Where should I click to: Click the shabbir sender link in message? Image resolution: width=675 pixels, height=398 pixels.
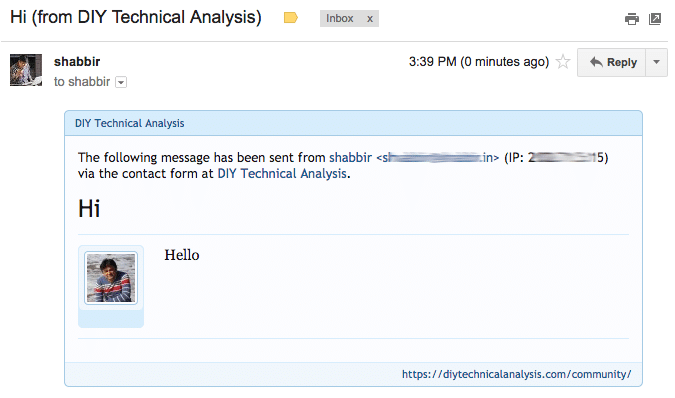point(350,158)
